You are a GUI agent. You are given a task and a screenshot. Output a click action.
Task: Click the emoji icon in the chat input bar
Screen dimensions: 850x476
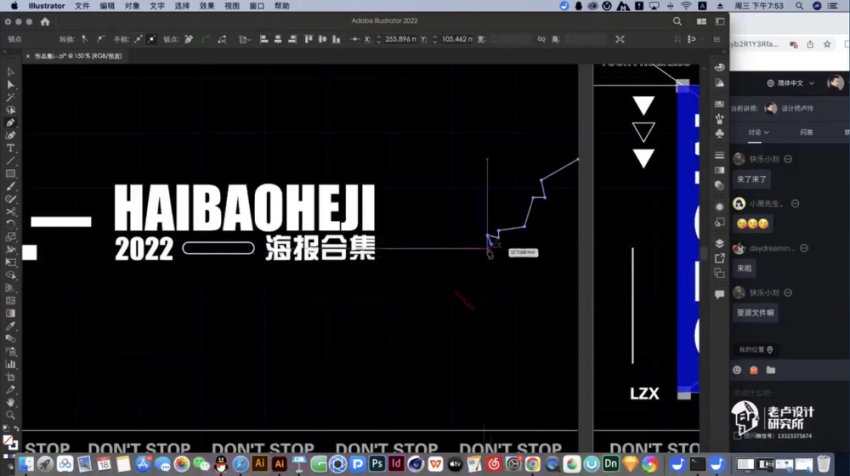[x=737, y=370]
